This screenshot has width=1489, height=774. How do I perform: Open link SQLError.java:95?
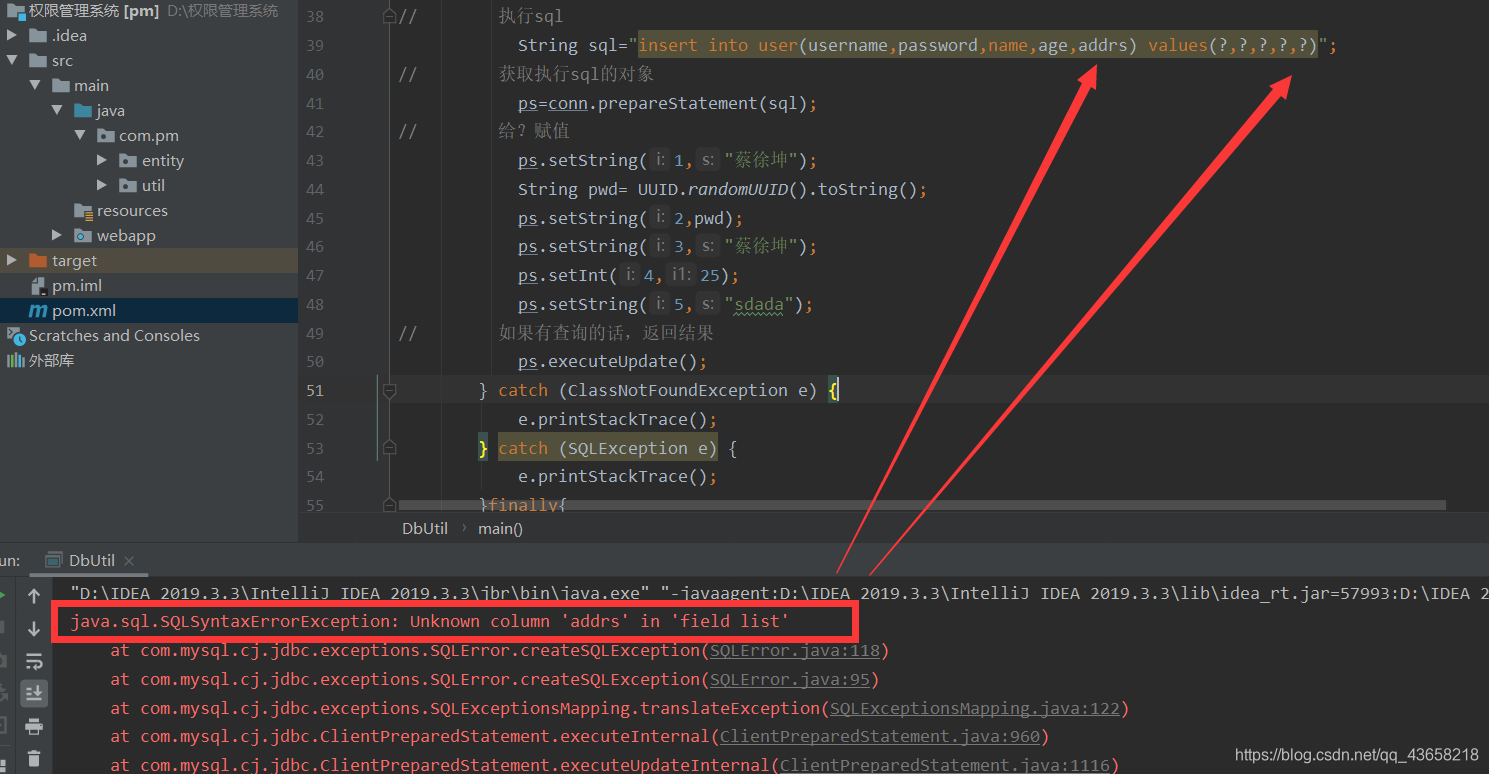[x=790, y=680]
